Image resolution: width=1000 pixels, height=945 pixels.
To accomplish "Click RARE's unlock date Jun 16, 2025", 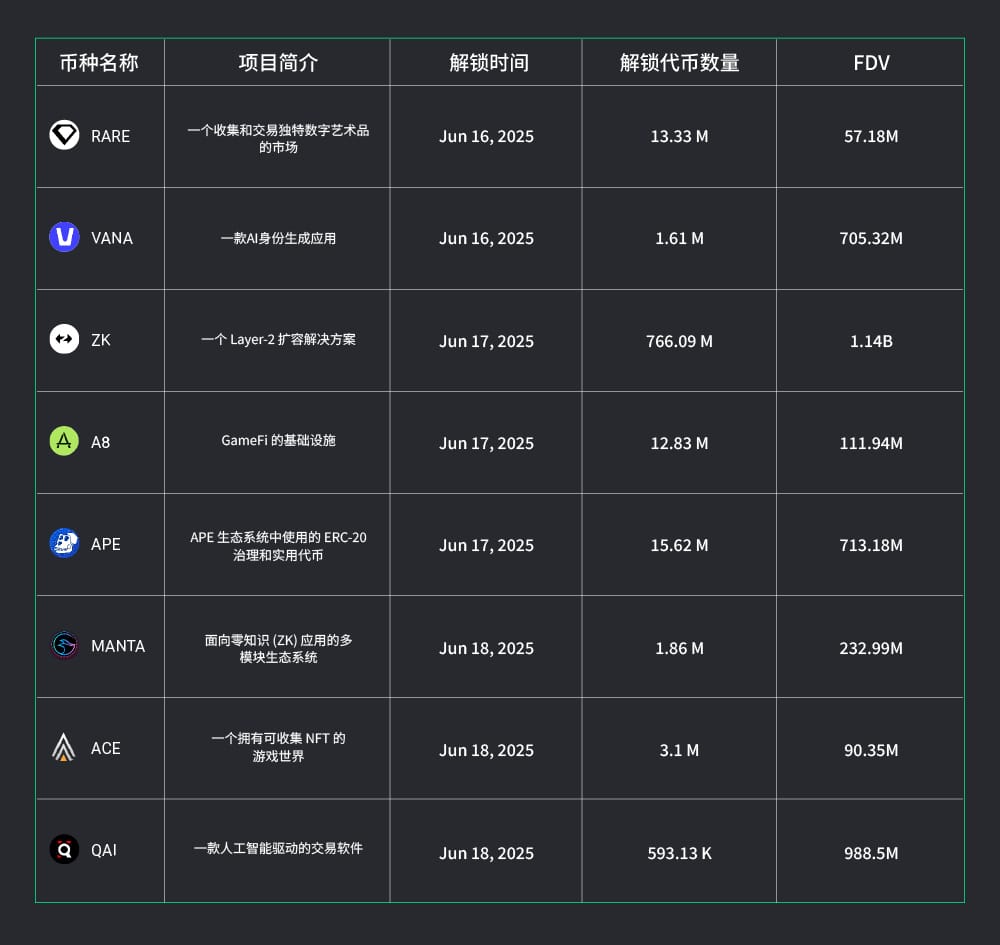I will pyautogui.click(x=486, y=136).
